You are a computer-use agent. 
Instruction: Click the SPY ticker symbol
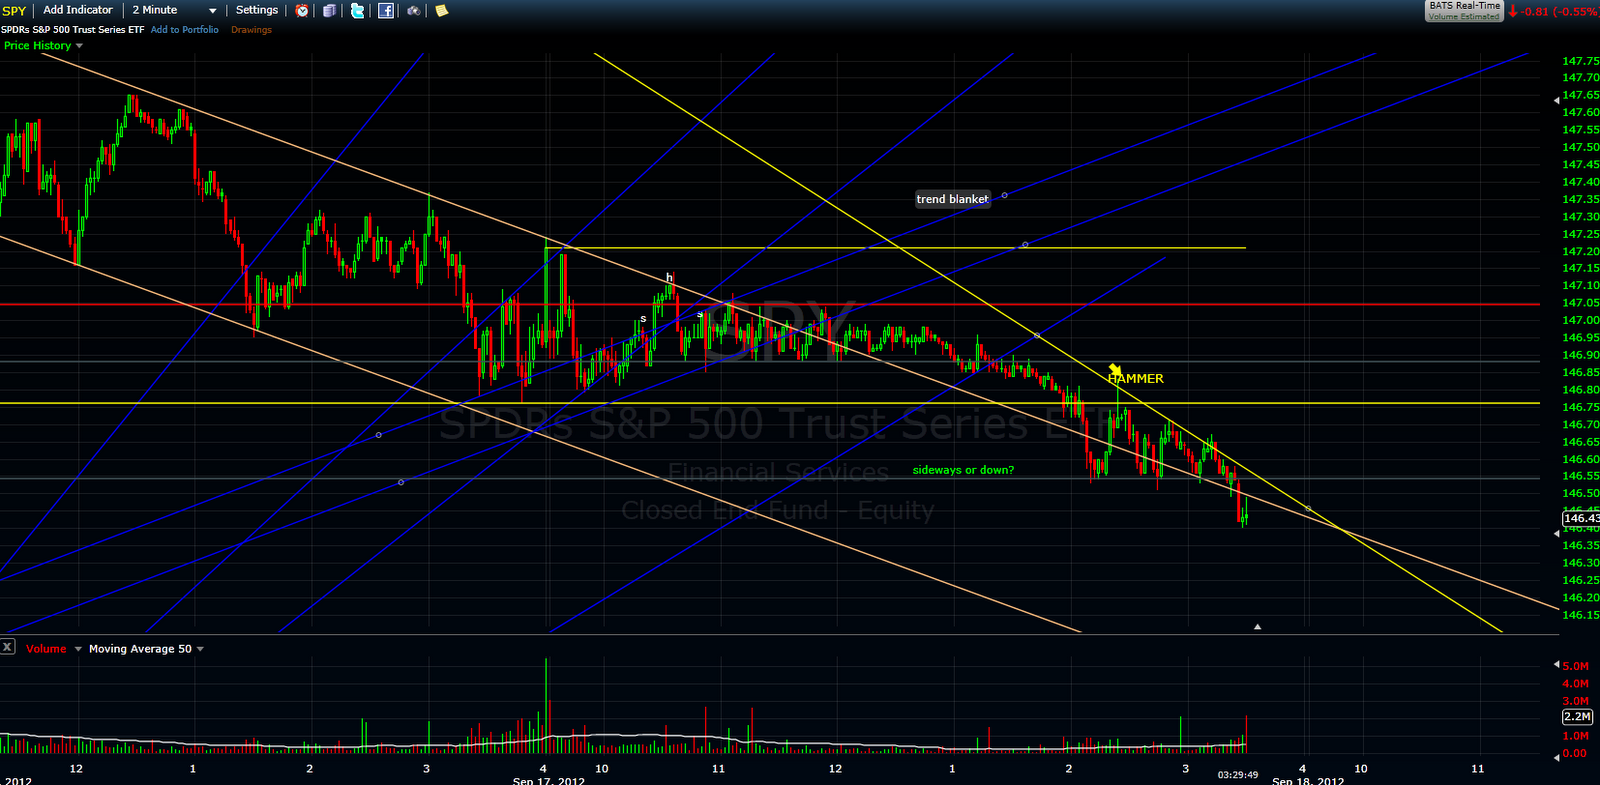coord(14,11)
